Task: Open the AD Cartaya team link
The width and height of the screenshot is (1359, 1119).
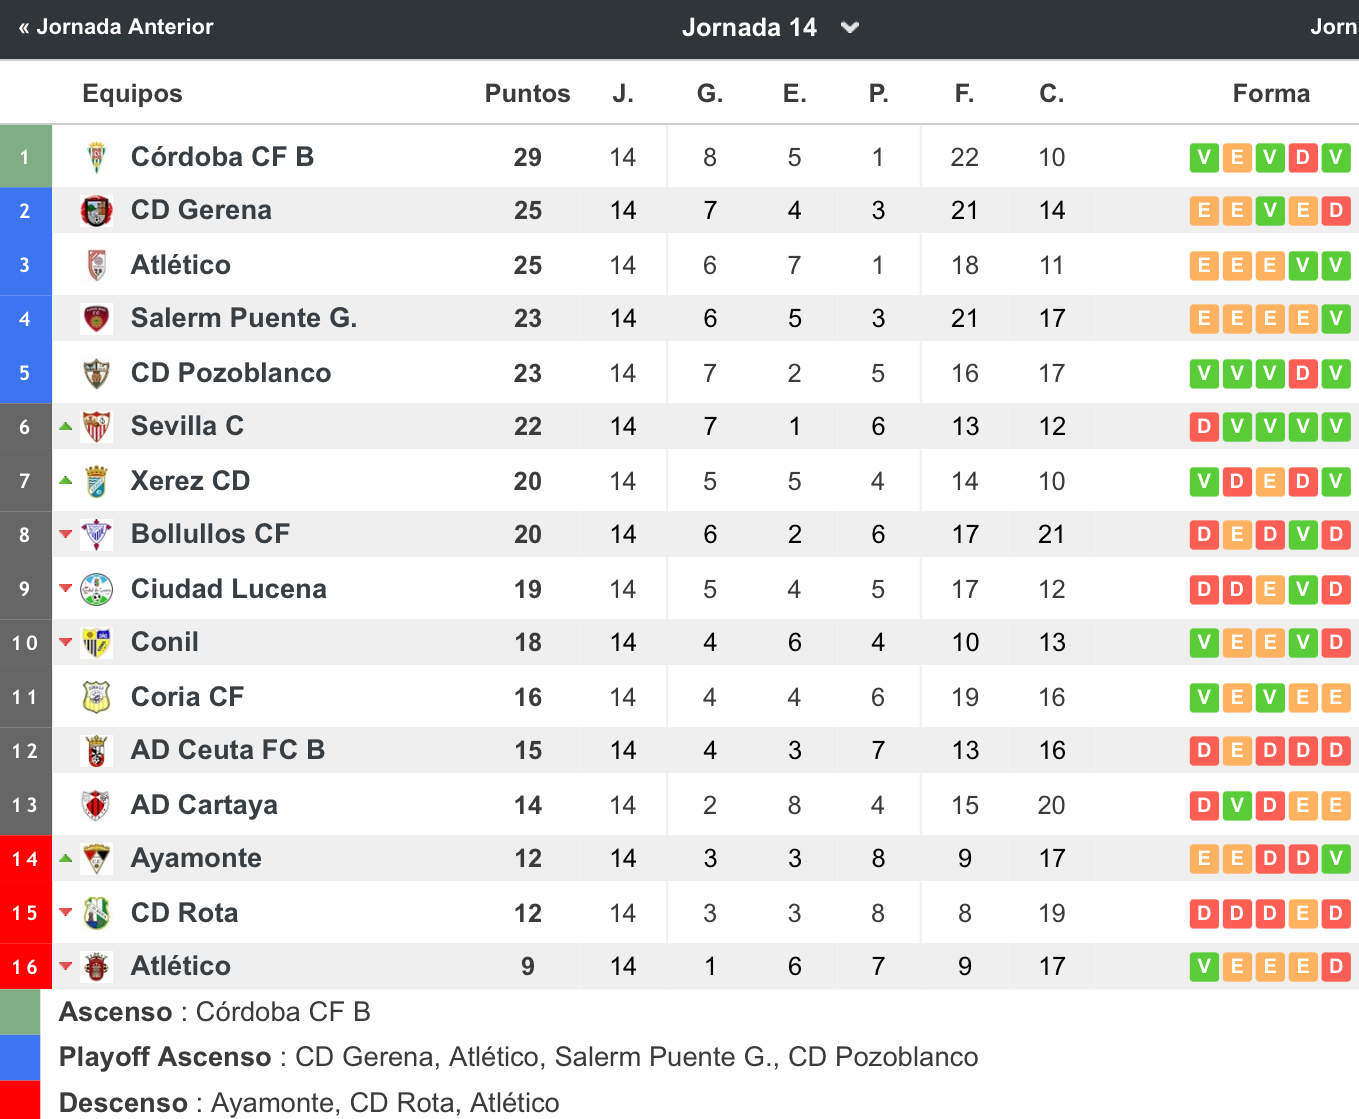Action: [204, 805]
